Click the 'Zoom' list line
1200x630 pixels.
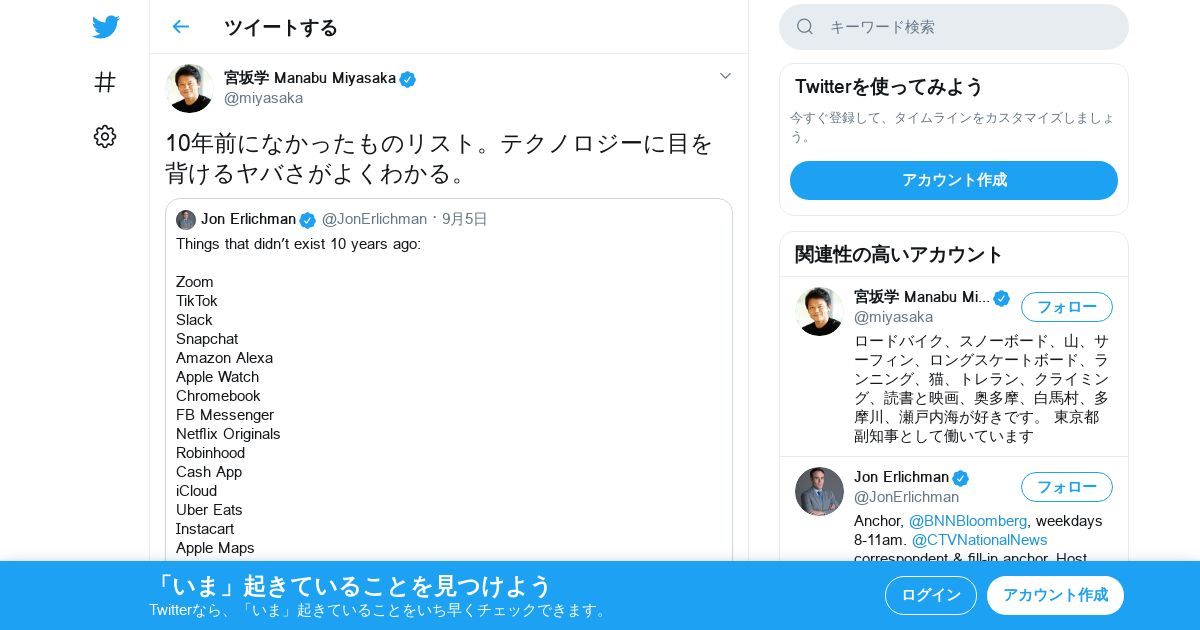(195, 282)
